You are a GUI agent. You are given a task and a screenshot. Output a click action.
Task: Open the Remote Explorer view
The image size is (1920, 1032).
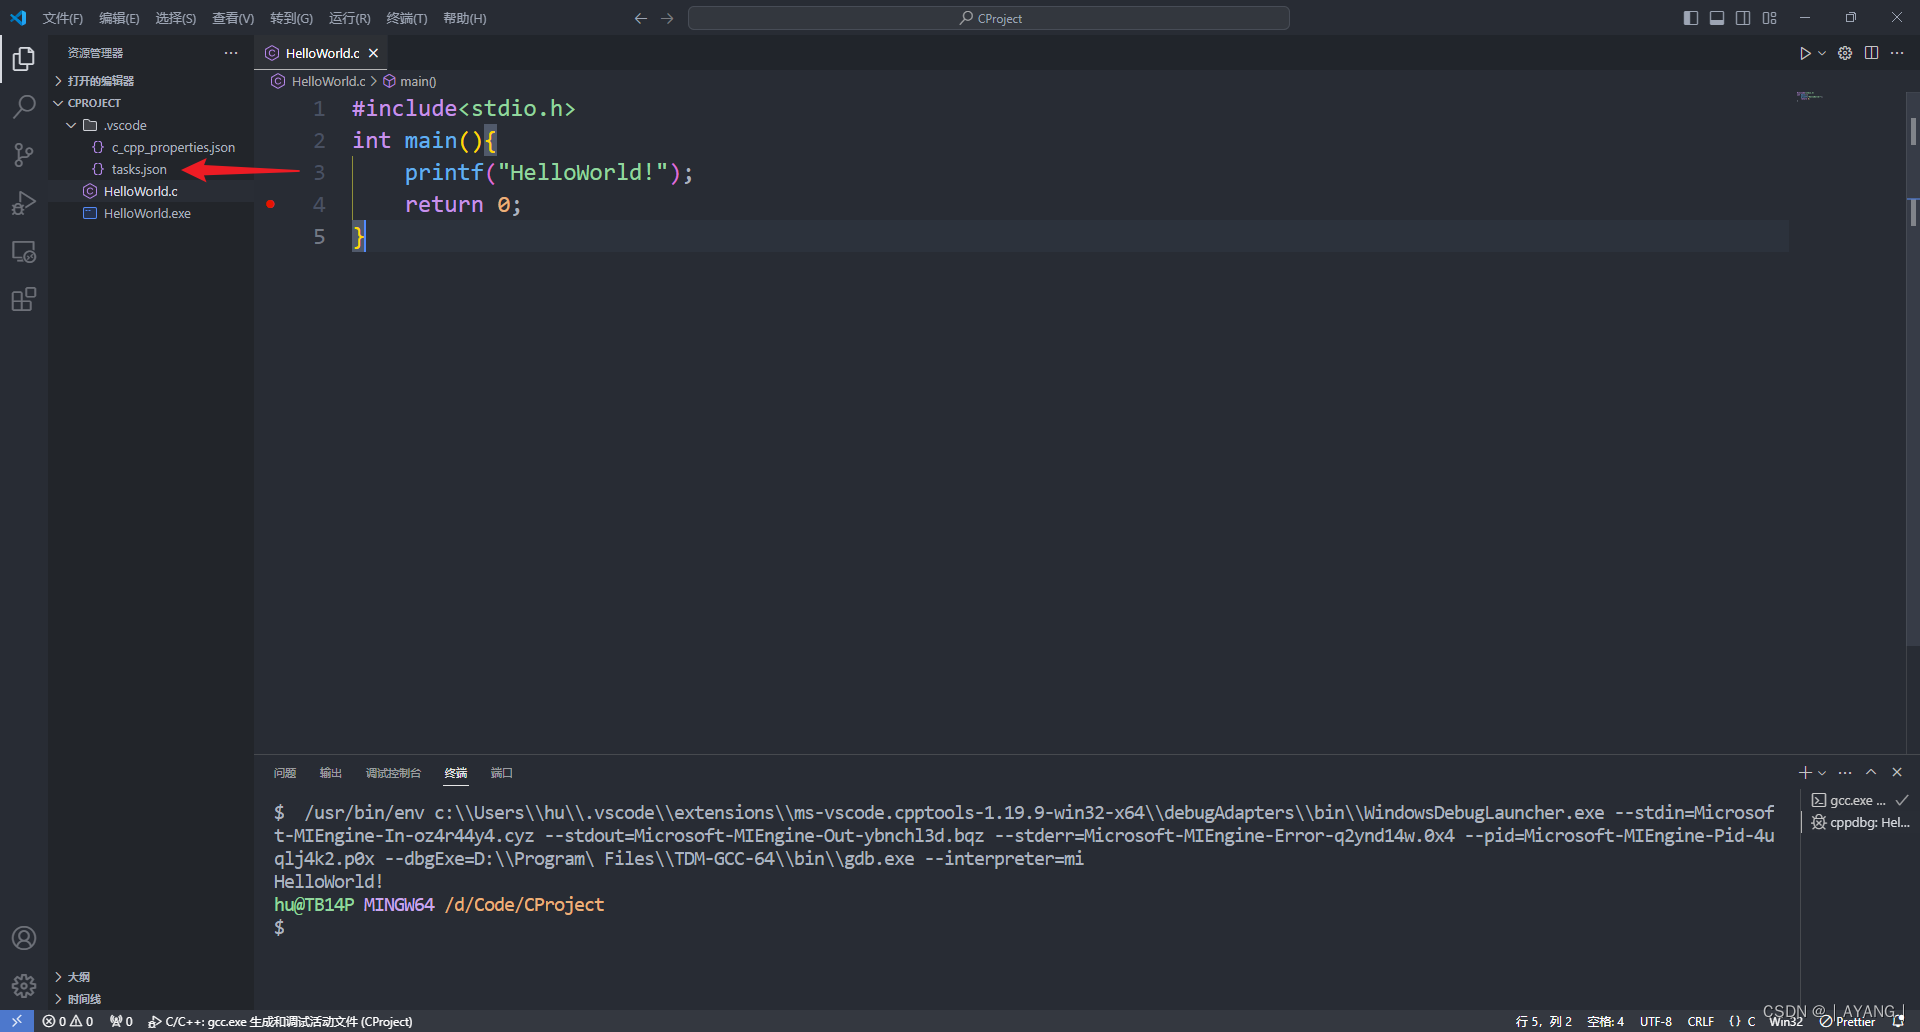click(x=24, y=251)
